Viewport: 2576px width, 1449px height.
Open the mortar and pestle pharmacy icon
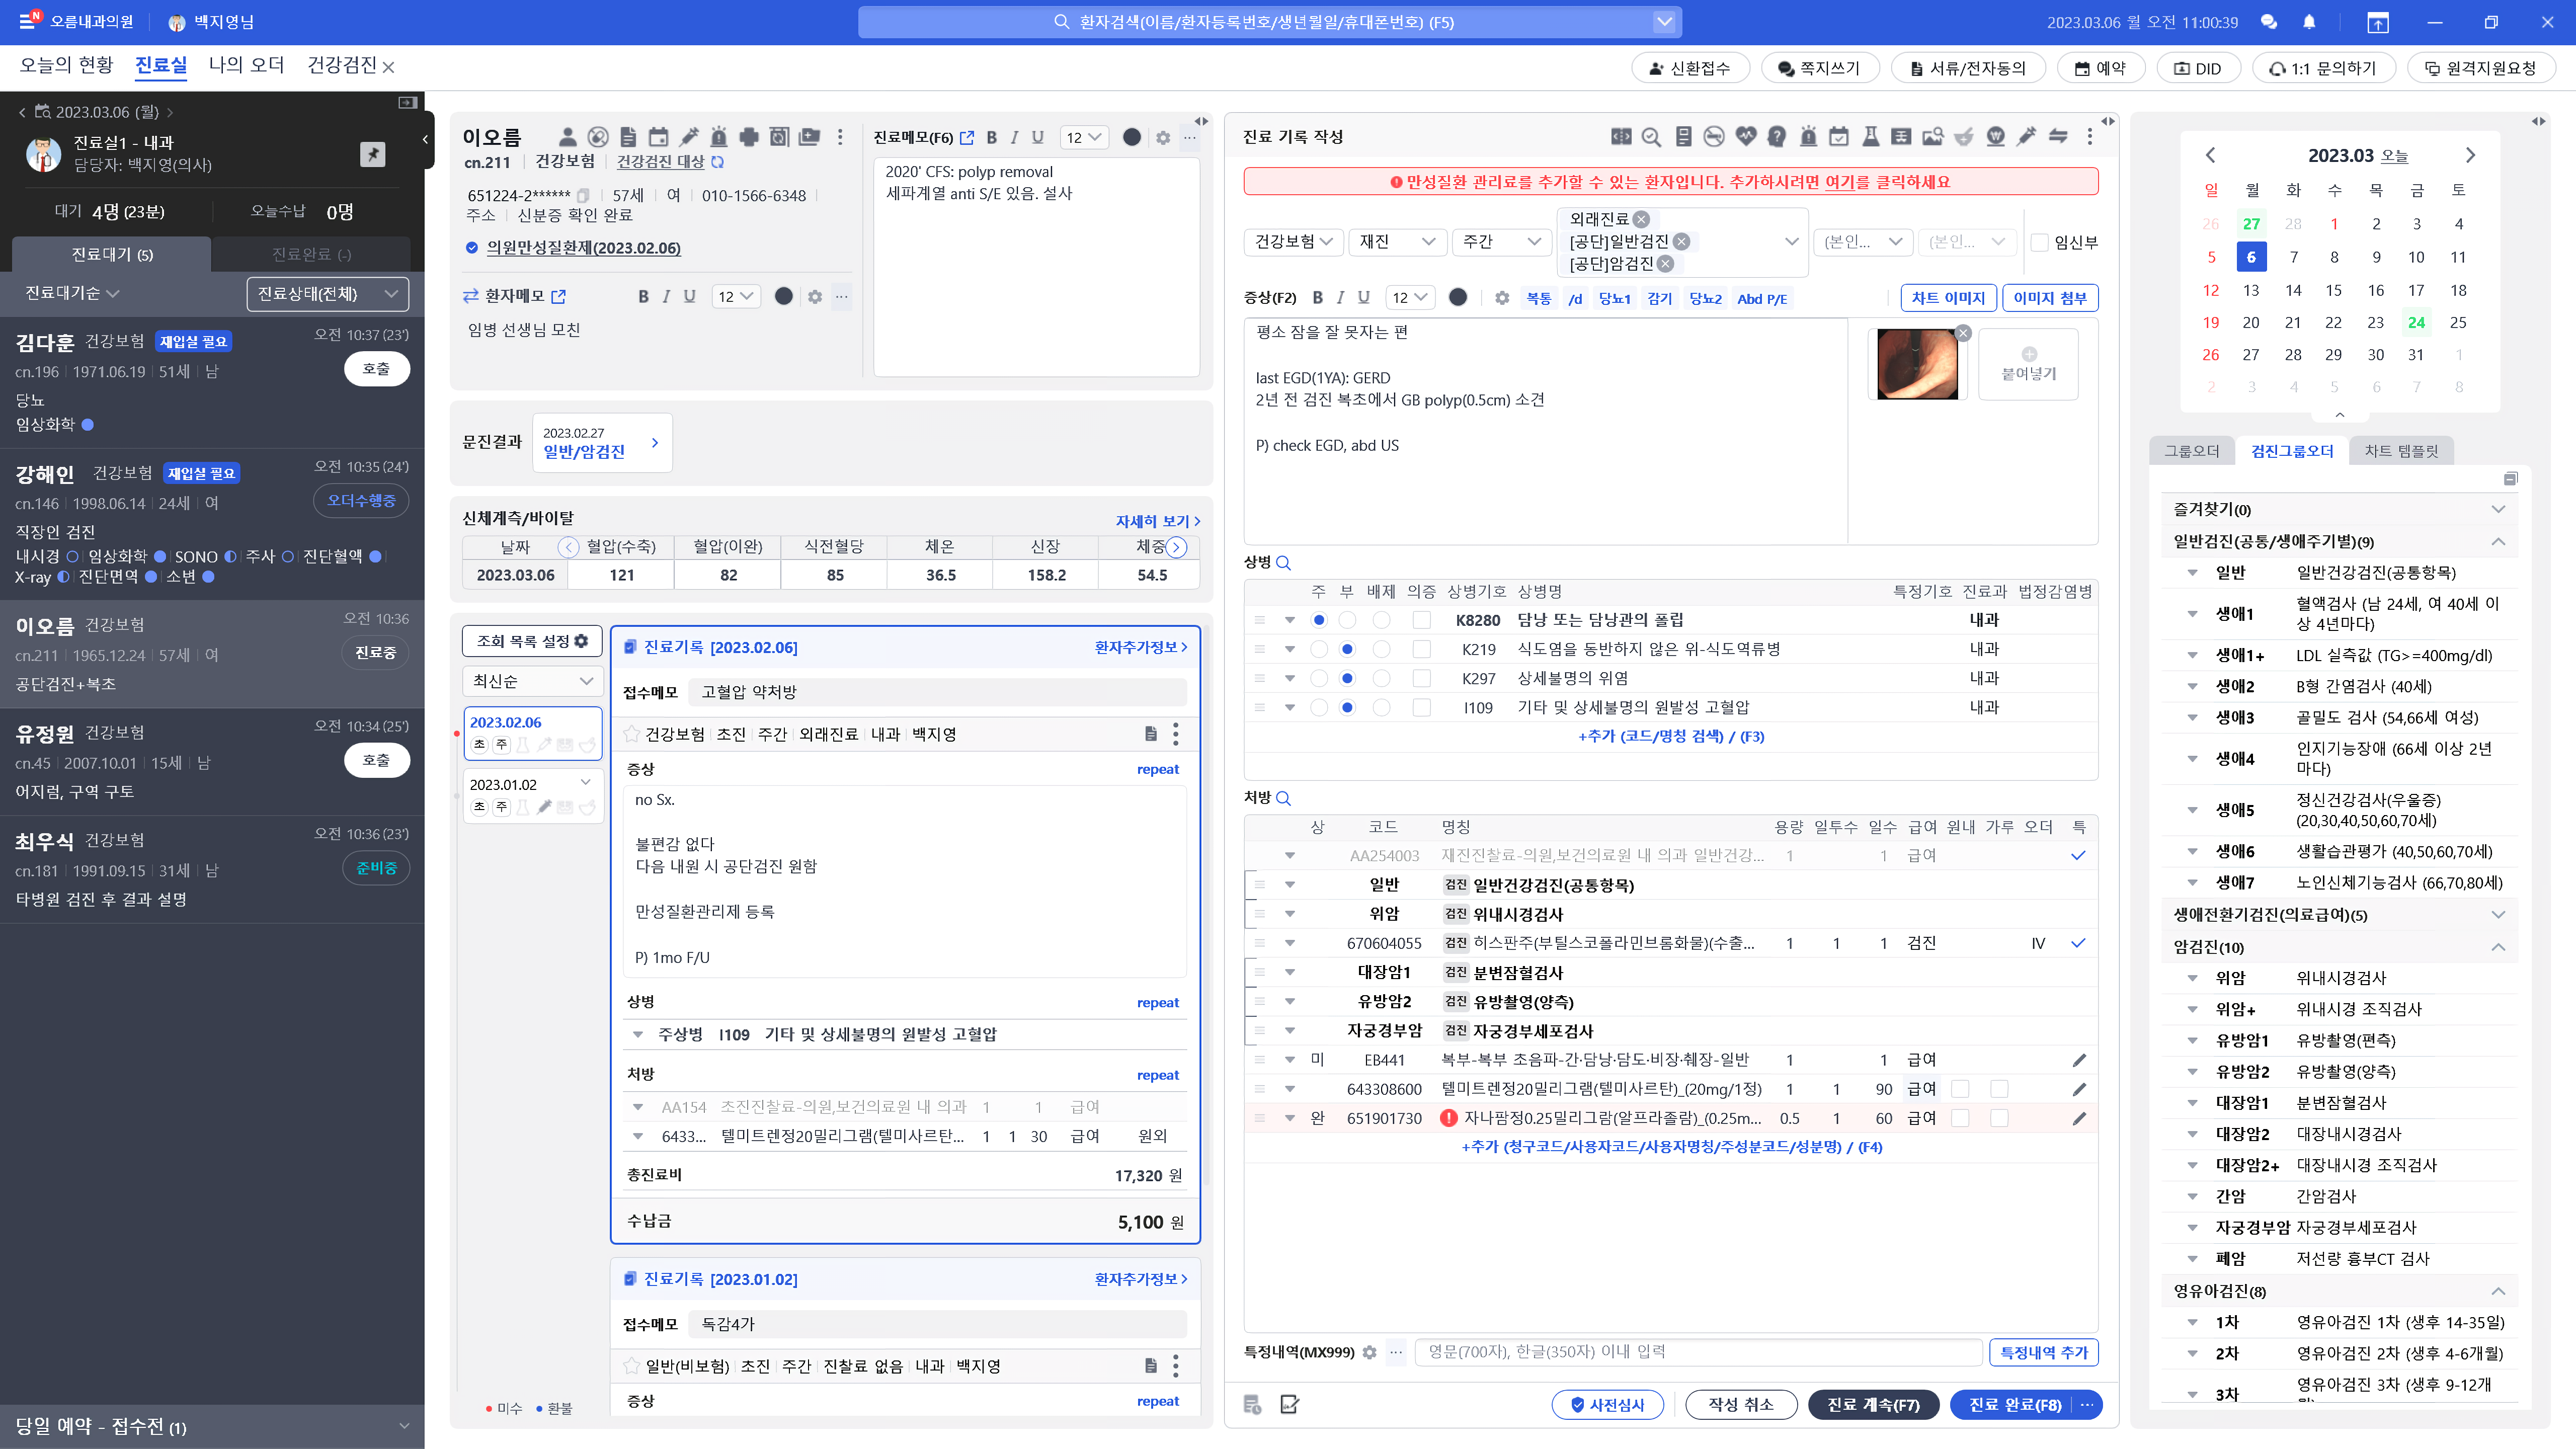pos(1964,137)
